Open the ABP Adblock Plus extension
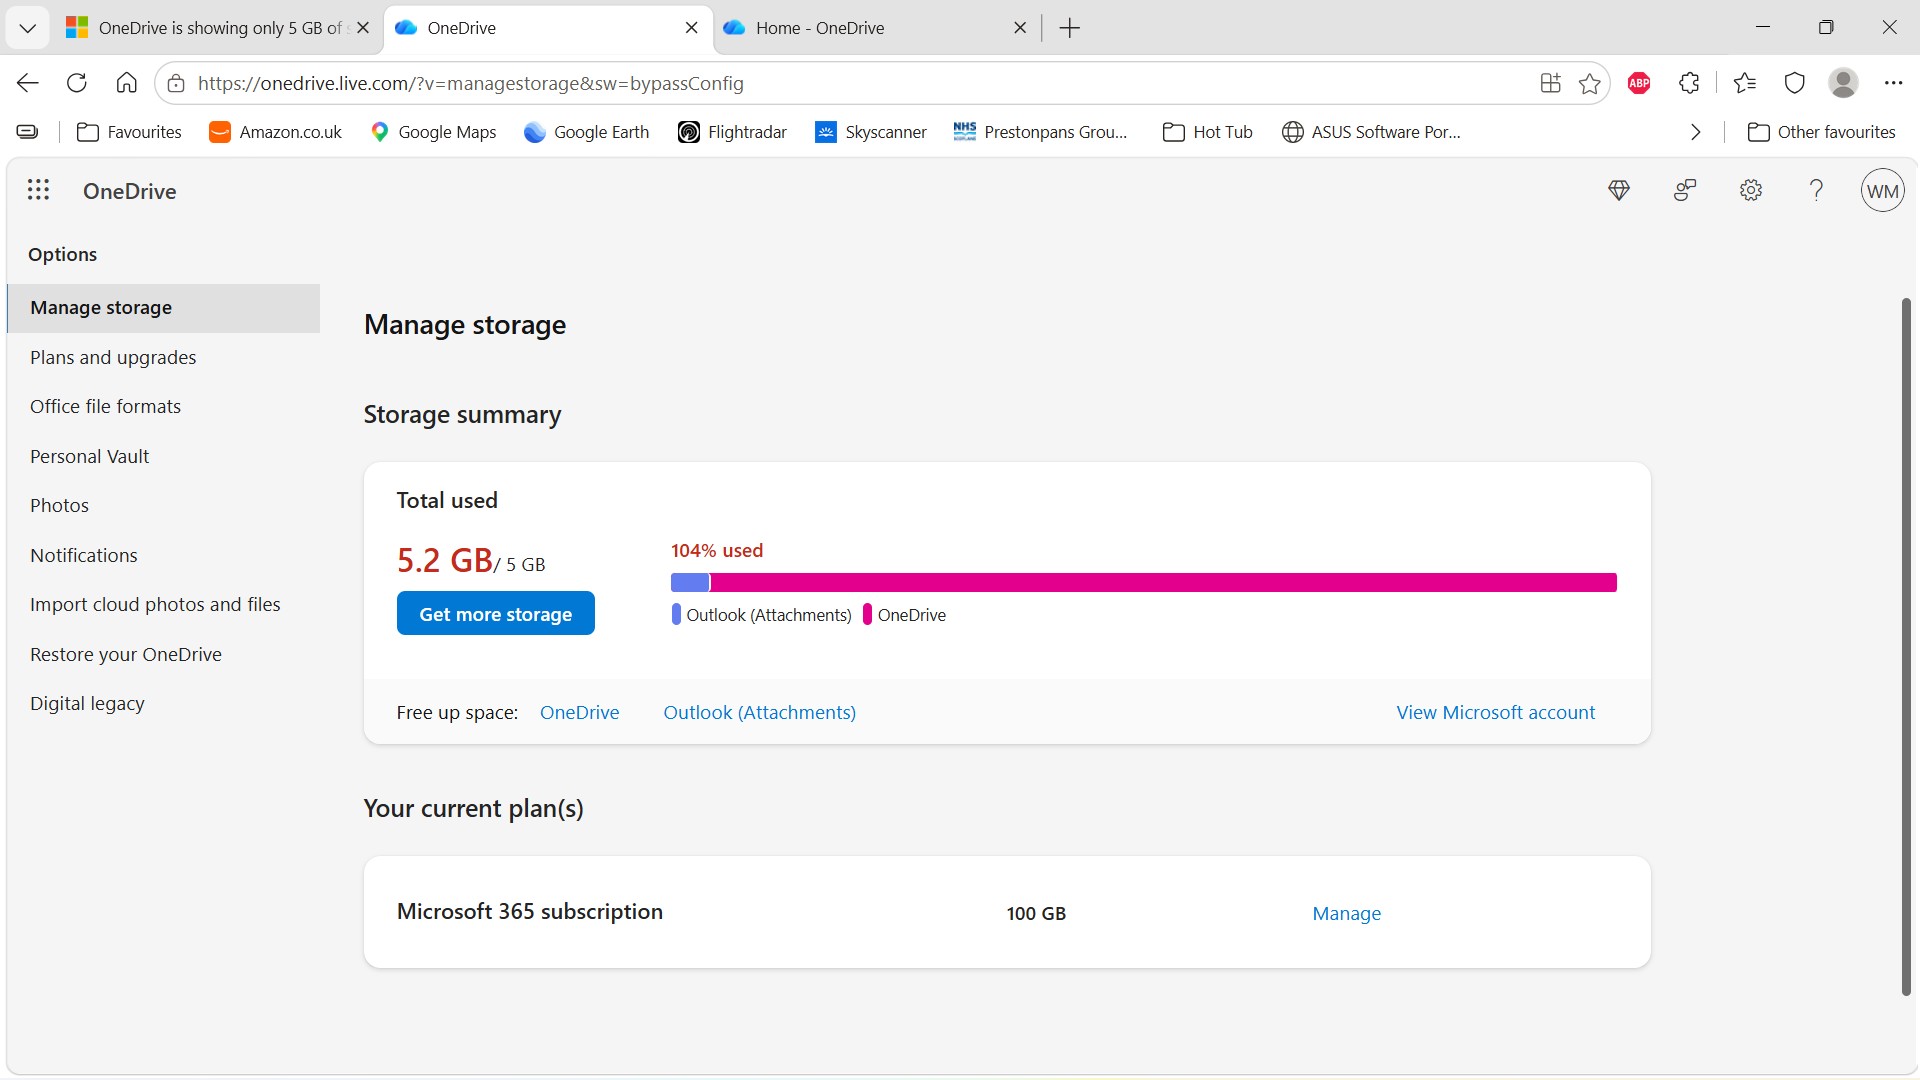This screenshot has height=1080, width=1920. coord(1639,83)
